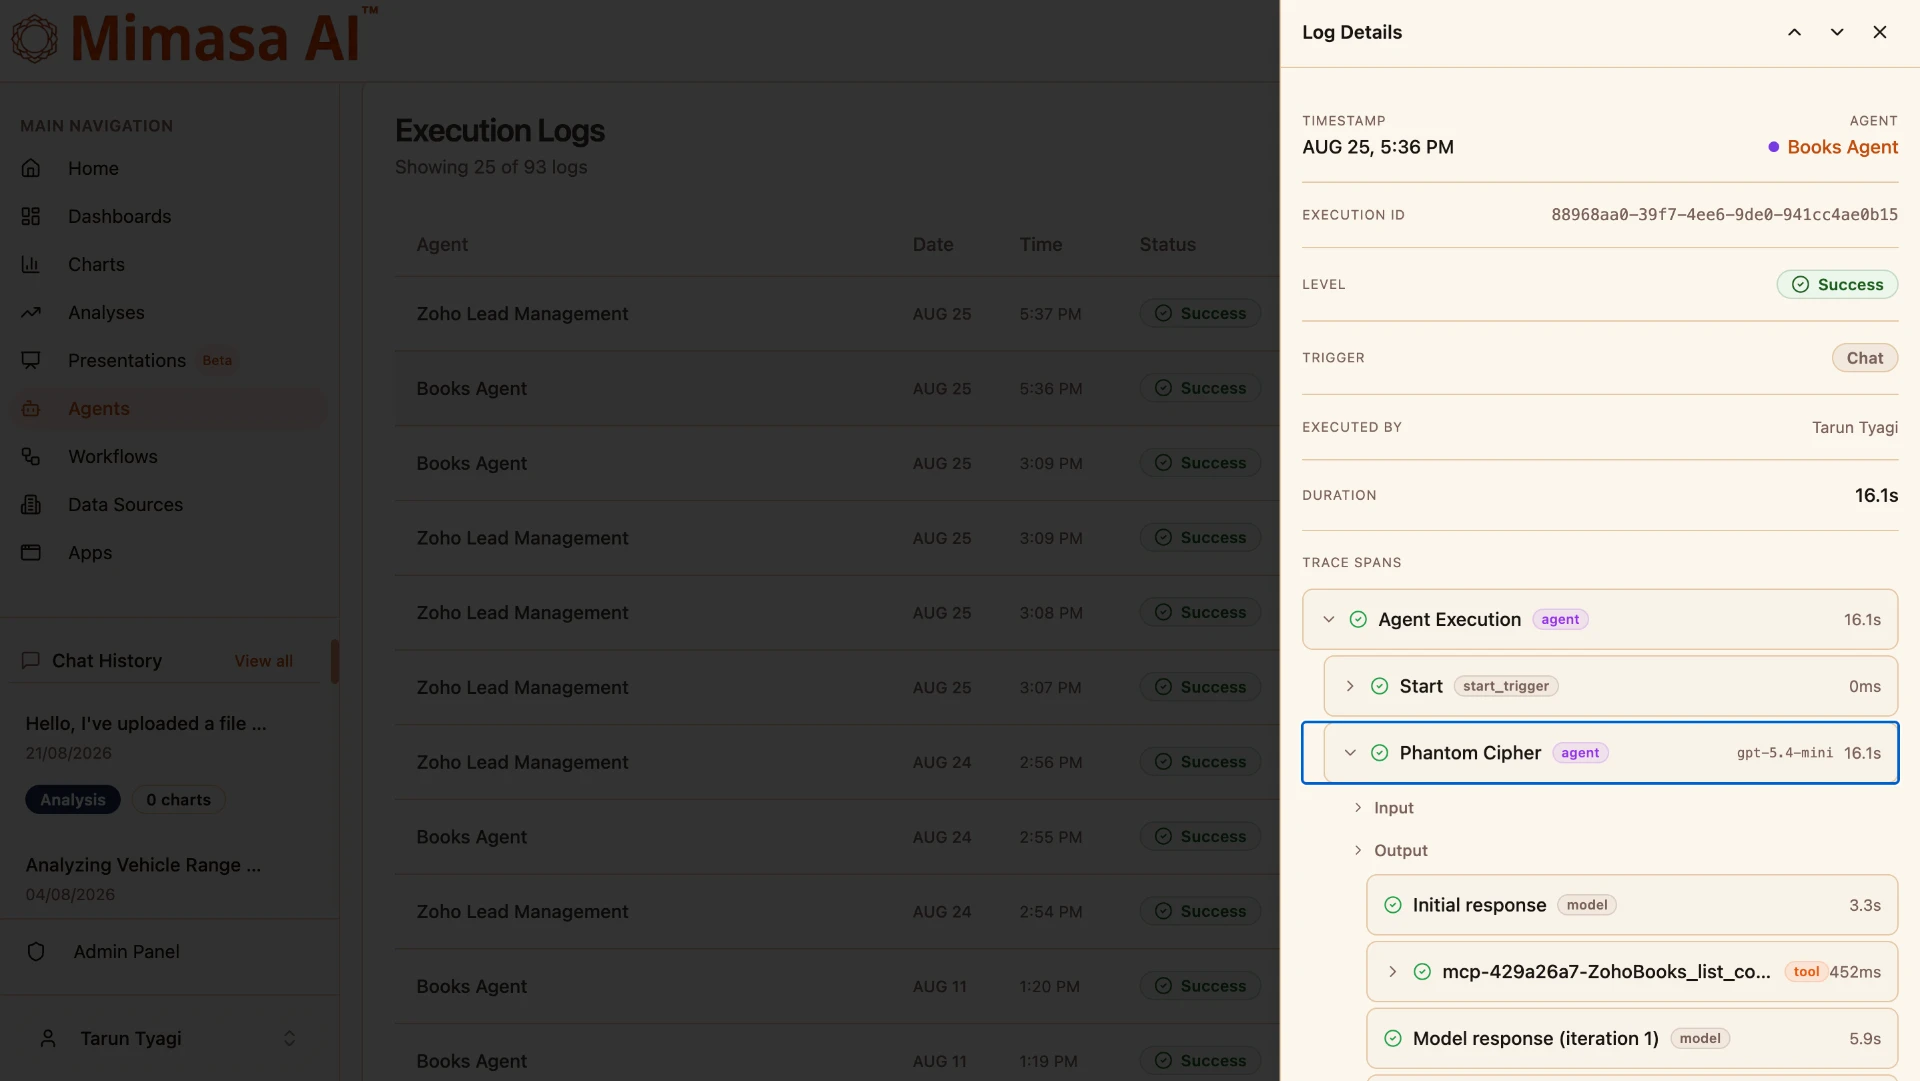Click the Start span success check icon

pyautogui.click(x=1379, y=686)
